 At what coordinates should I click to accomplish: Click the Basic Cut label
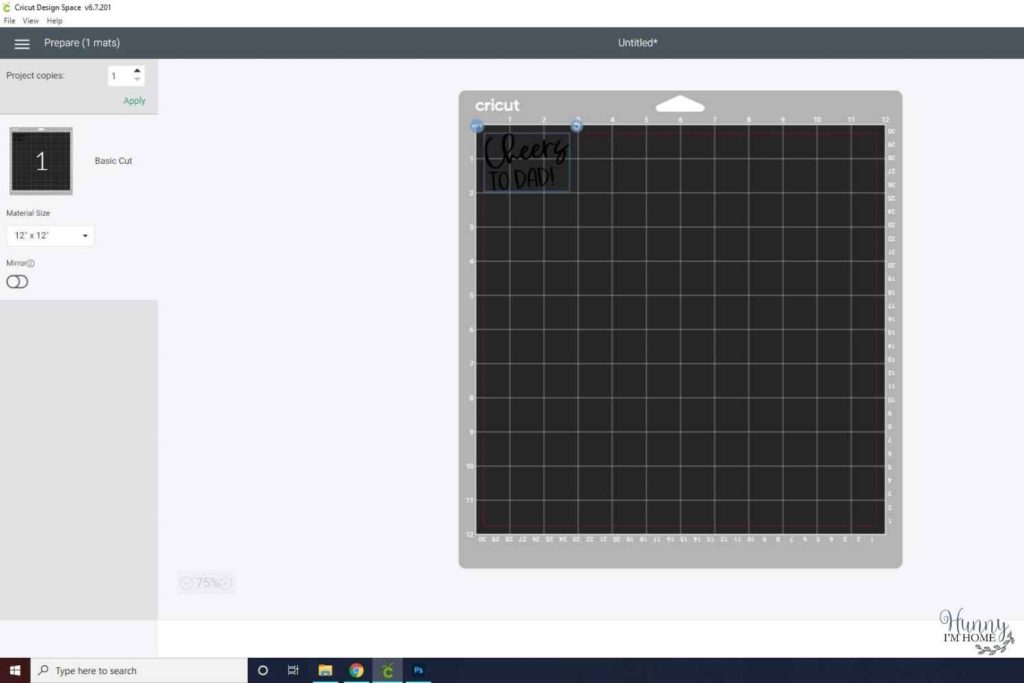(113, 161)
